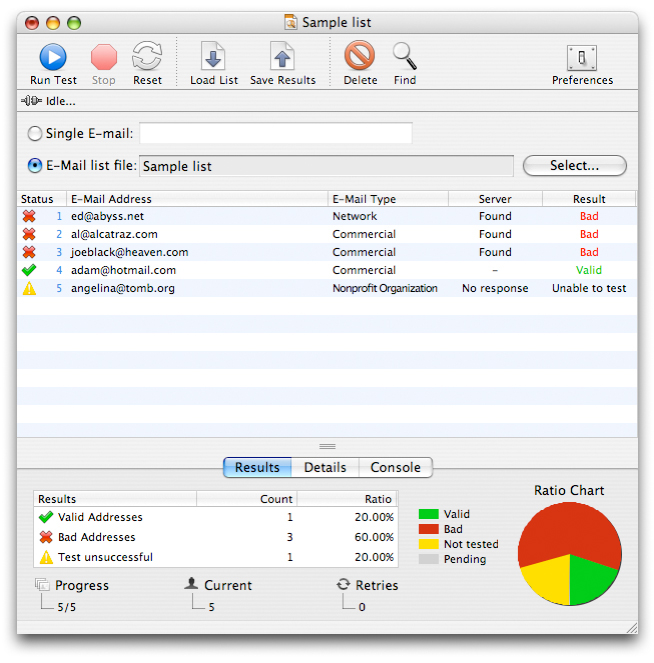Open Load List from the toolbar

pyautogui.click(x=214, y=57)
